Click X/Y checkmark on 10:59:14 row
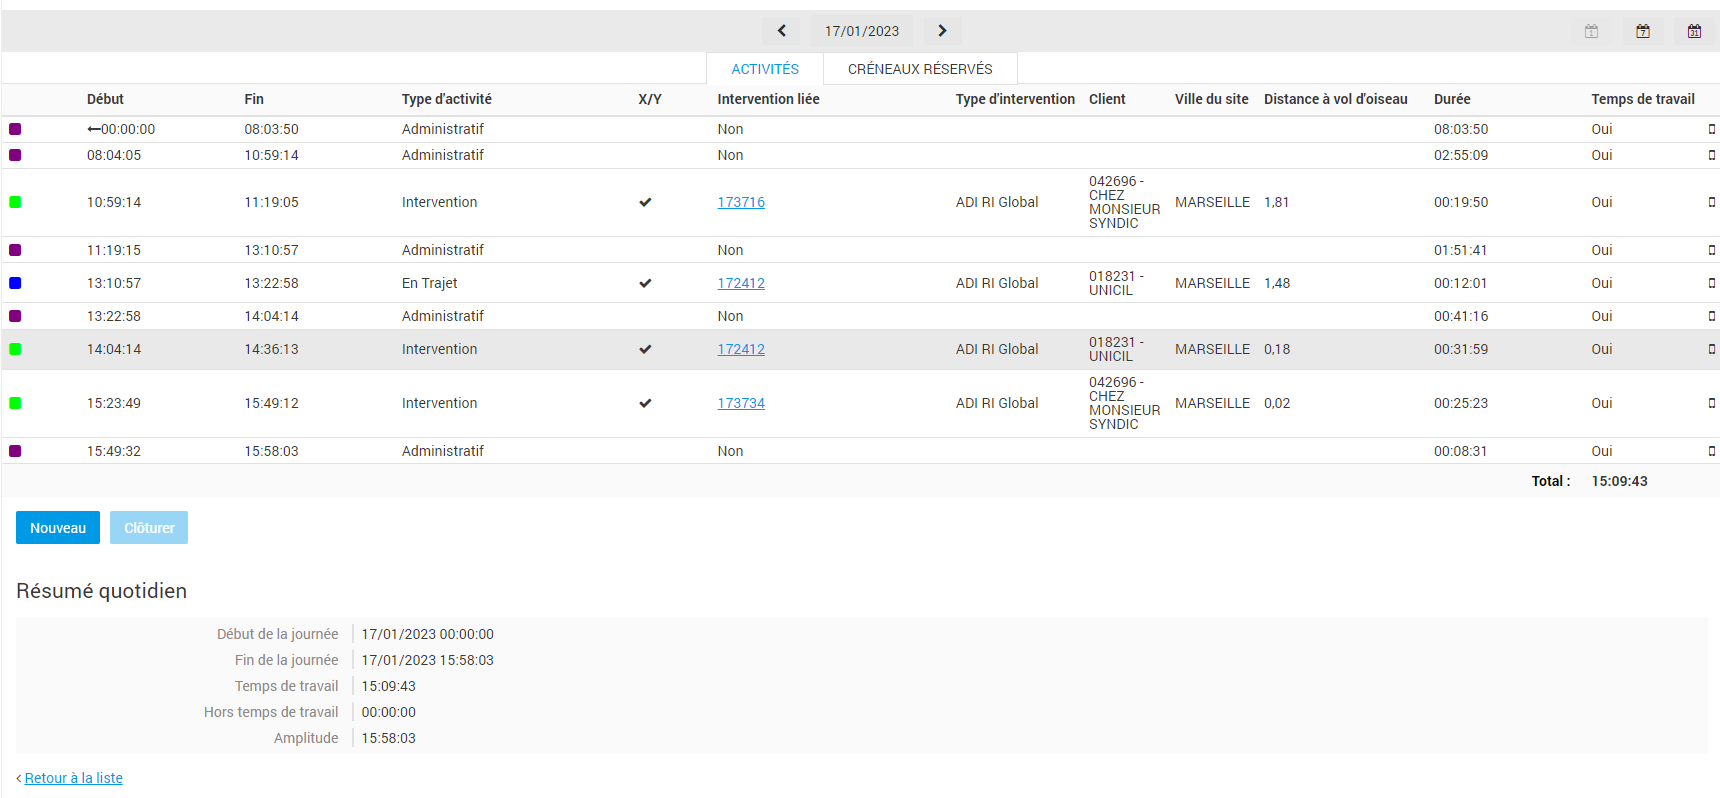 (645, 202)
